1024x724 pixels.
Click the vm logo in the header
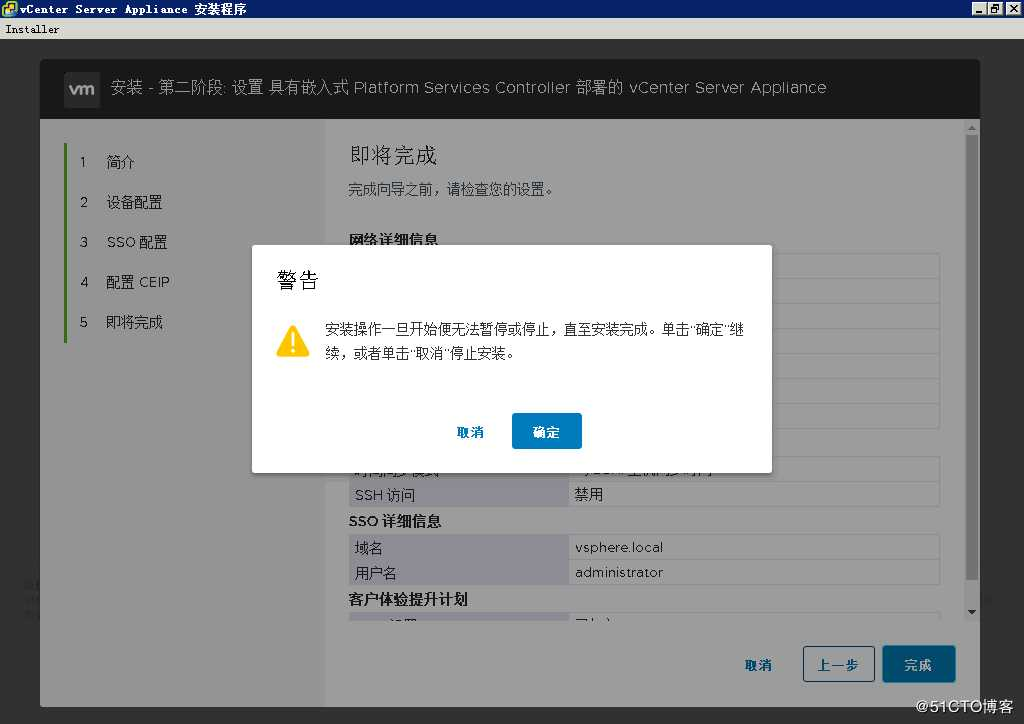pos(82,89)
